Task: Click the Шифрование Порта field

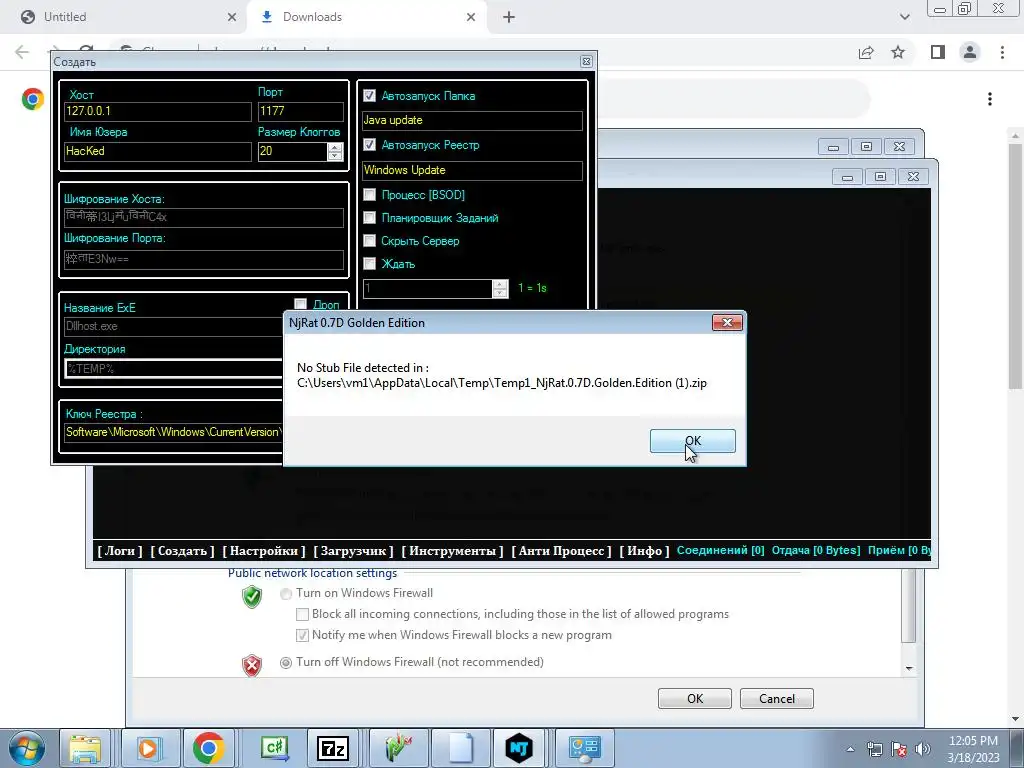Action: 204,259
